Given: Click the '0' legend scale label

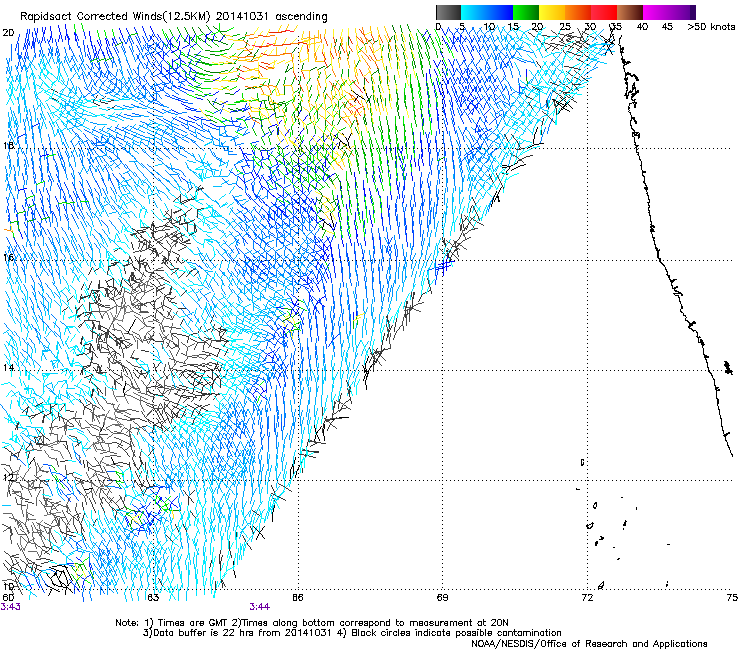Looking at the screenshot, I should point(438,26).
